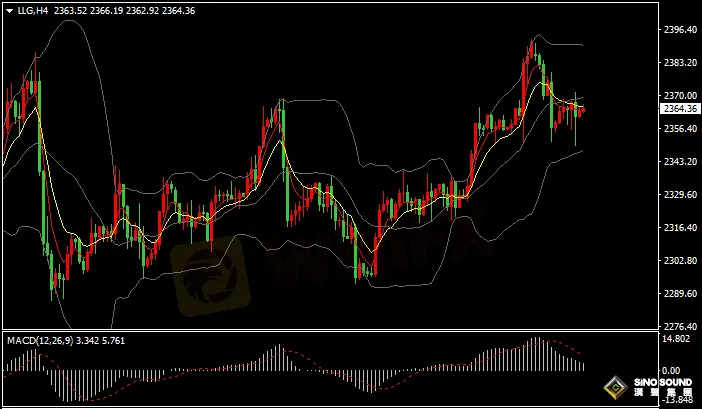Click the 2276.40 price axis label
Viewport: 702px width, 409px height.
(x=681, y=326)
